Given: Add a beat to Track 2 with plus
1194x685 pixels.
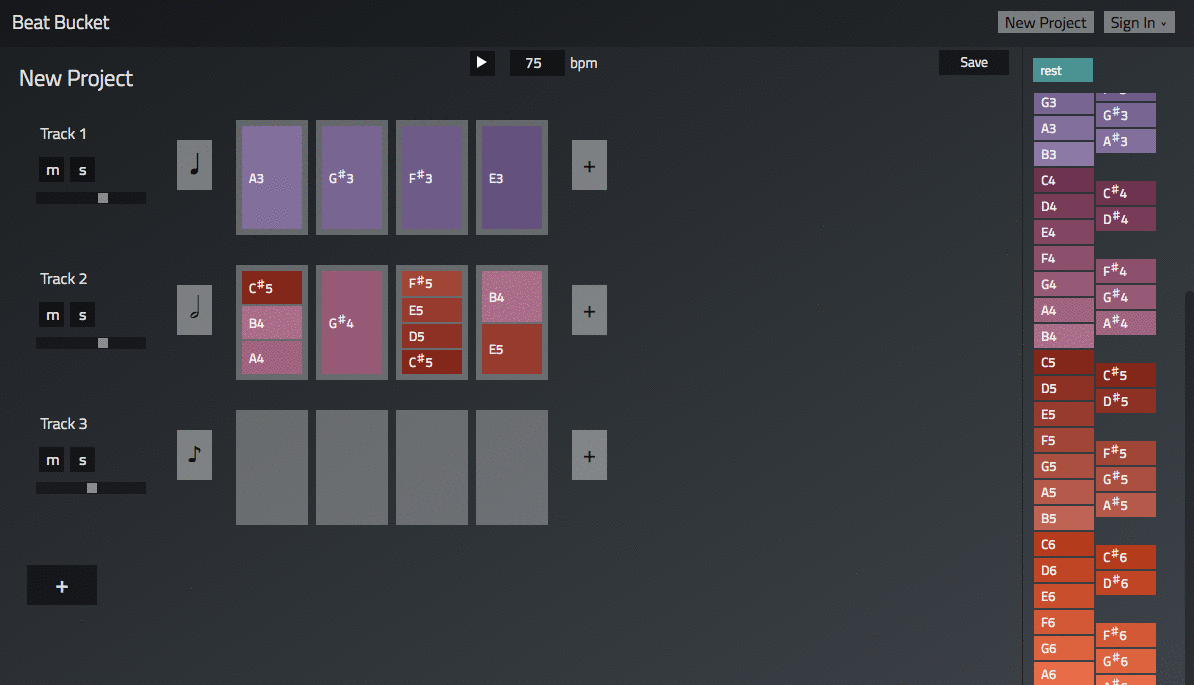Looking at the screenshot, I should tap(589, 310).
